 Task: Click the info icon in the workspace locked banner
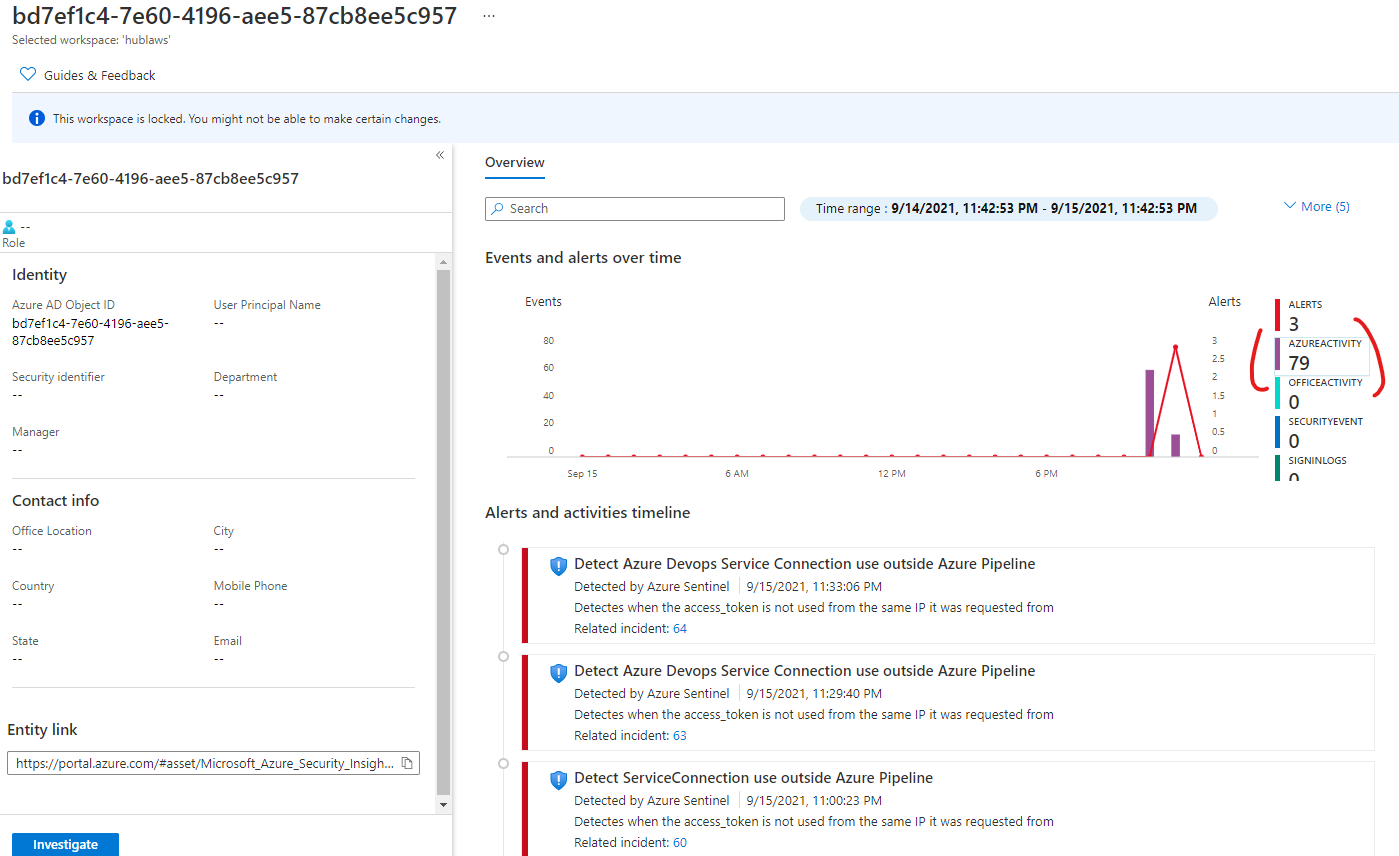coord(37,117)
